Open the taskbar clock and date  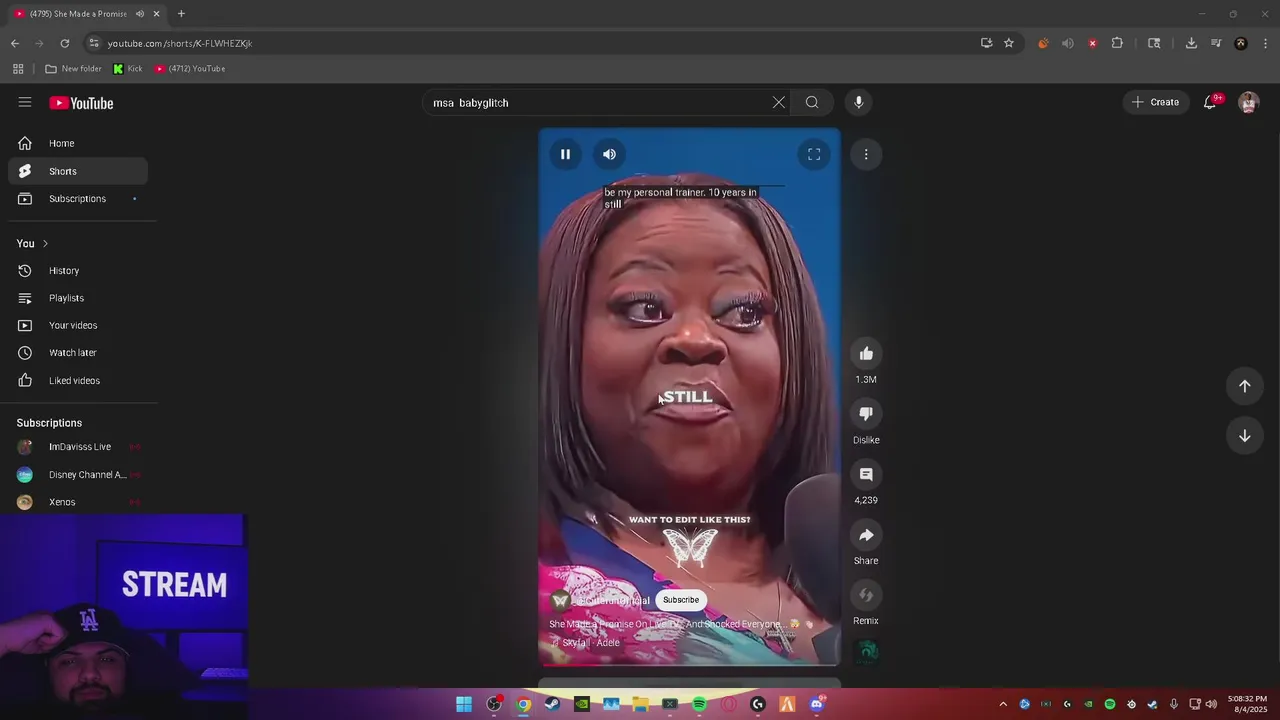pos(1250,704)
